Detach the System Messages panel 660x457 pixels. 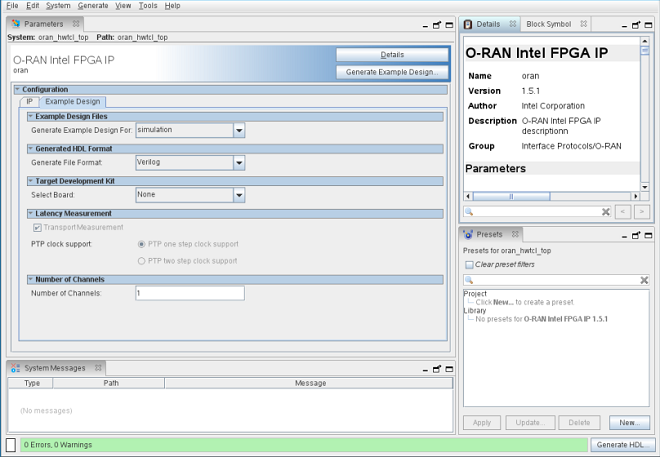pyautogui.click(x=437, y=369)
